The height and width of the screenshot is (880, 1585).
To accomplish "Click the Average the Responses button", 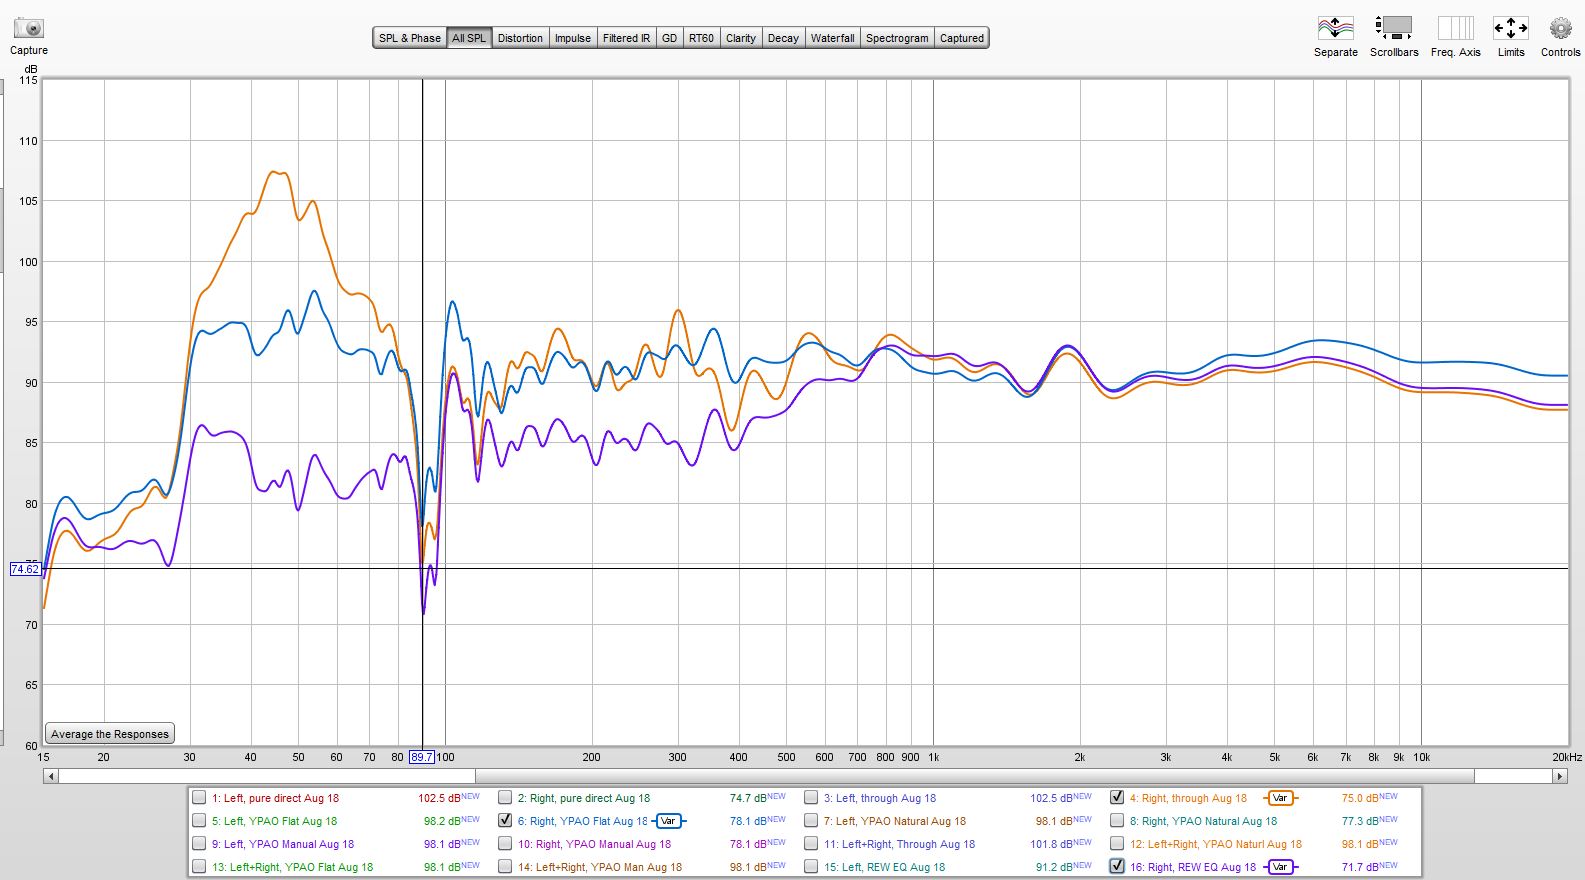I will coord(110,734).
